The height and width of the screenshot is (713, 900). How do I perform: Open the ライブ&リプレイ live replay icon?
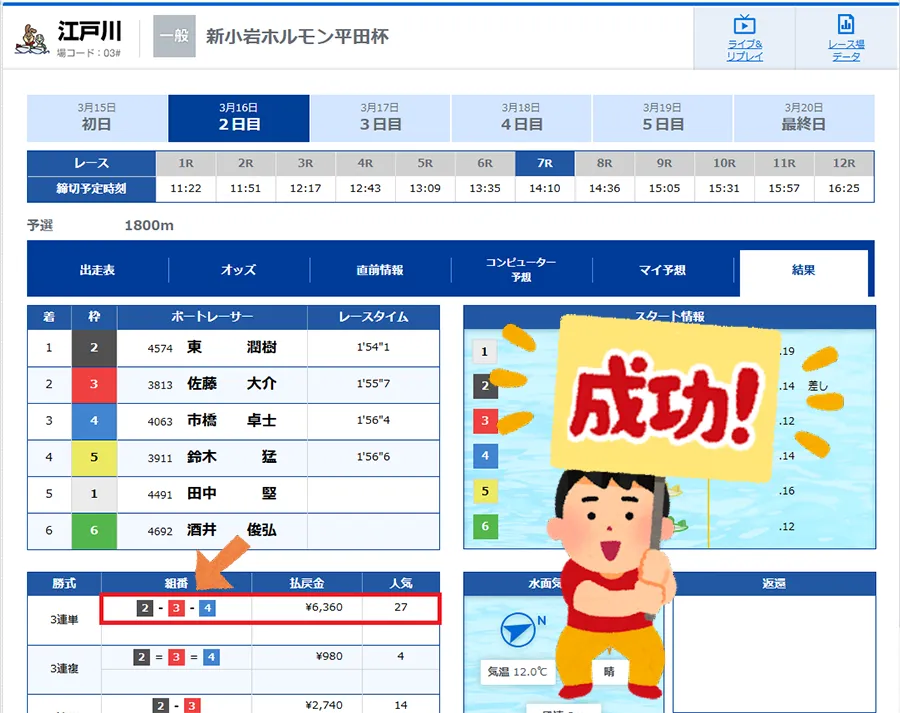744,37
